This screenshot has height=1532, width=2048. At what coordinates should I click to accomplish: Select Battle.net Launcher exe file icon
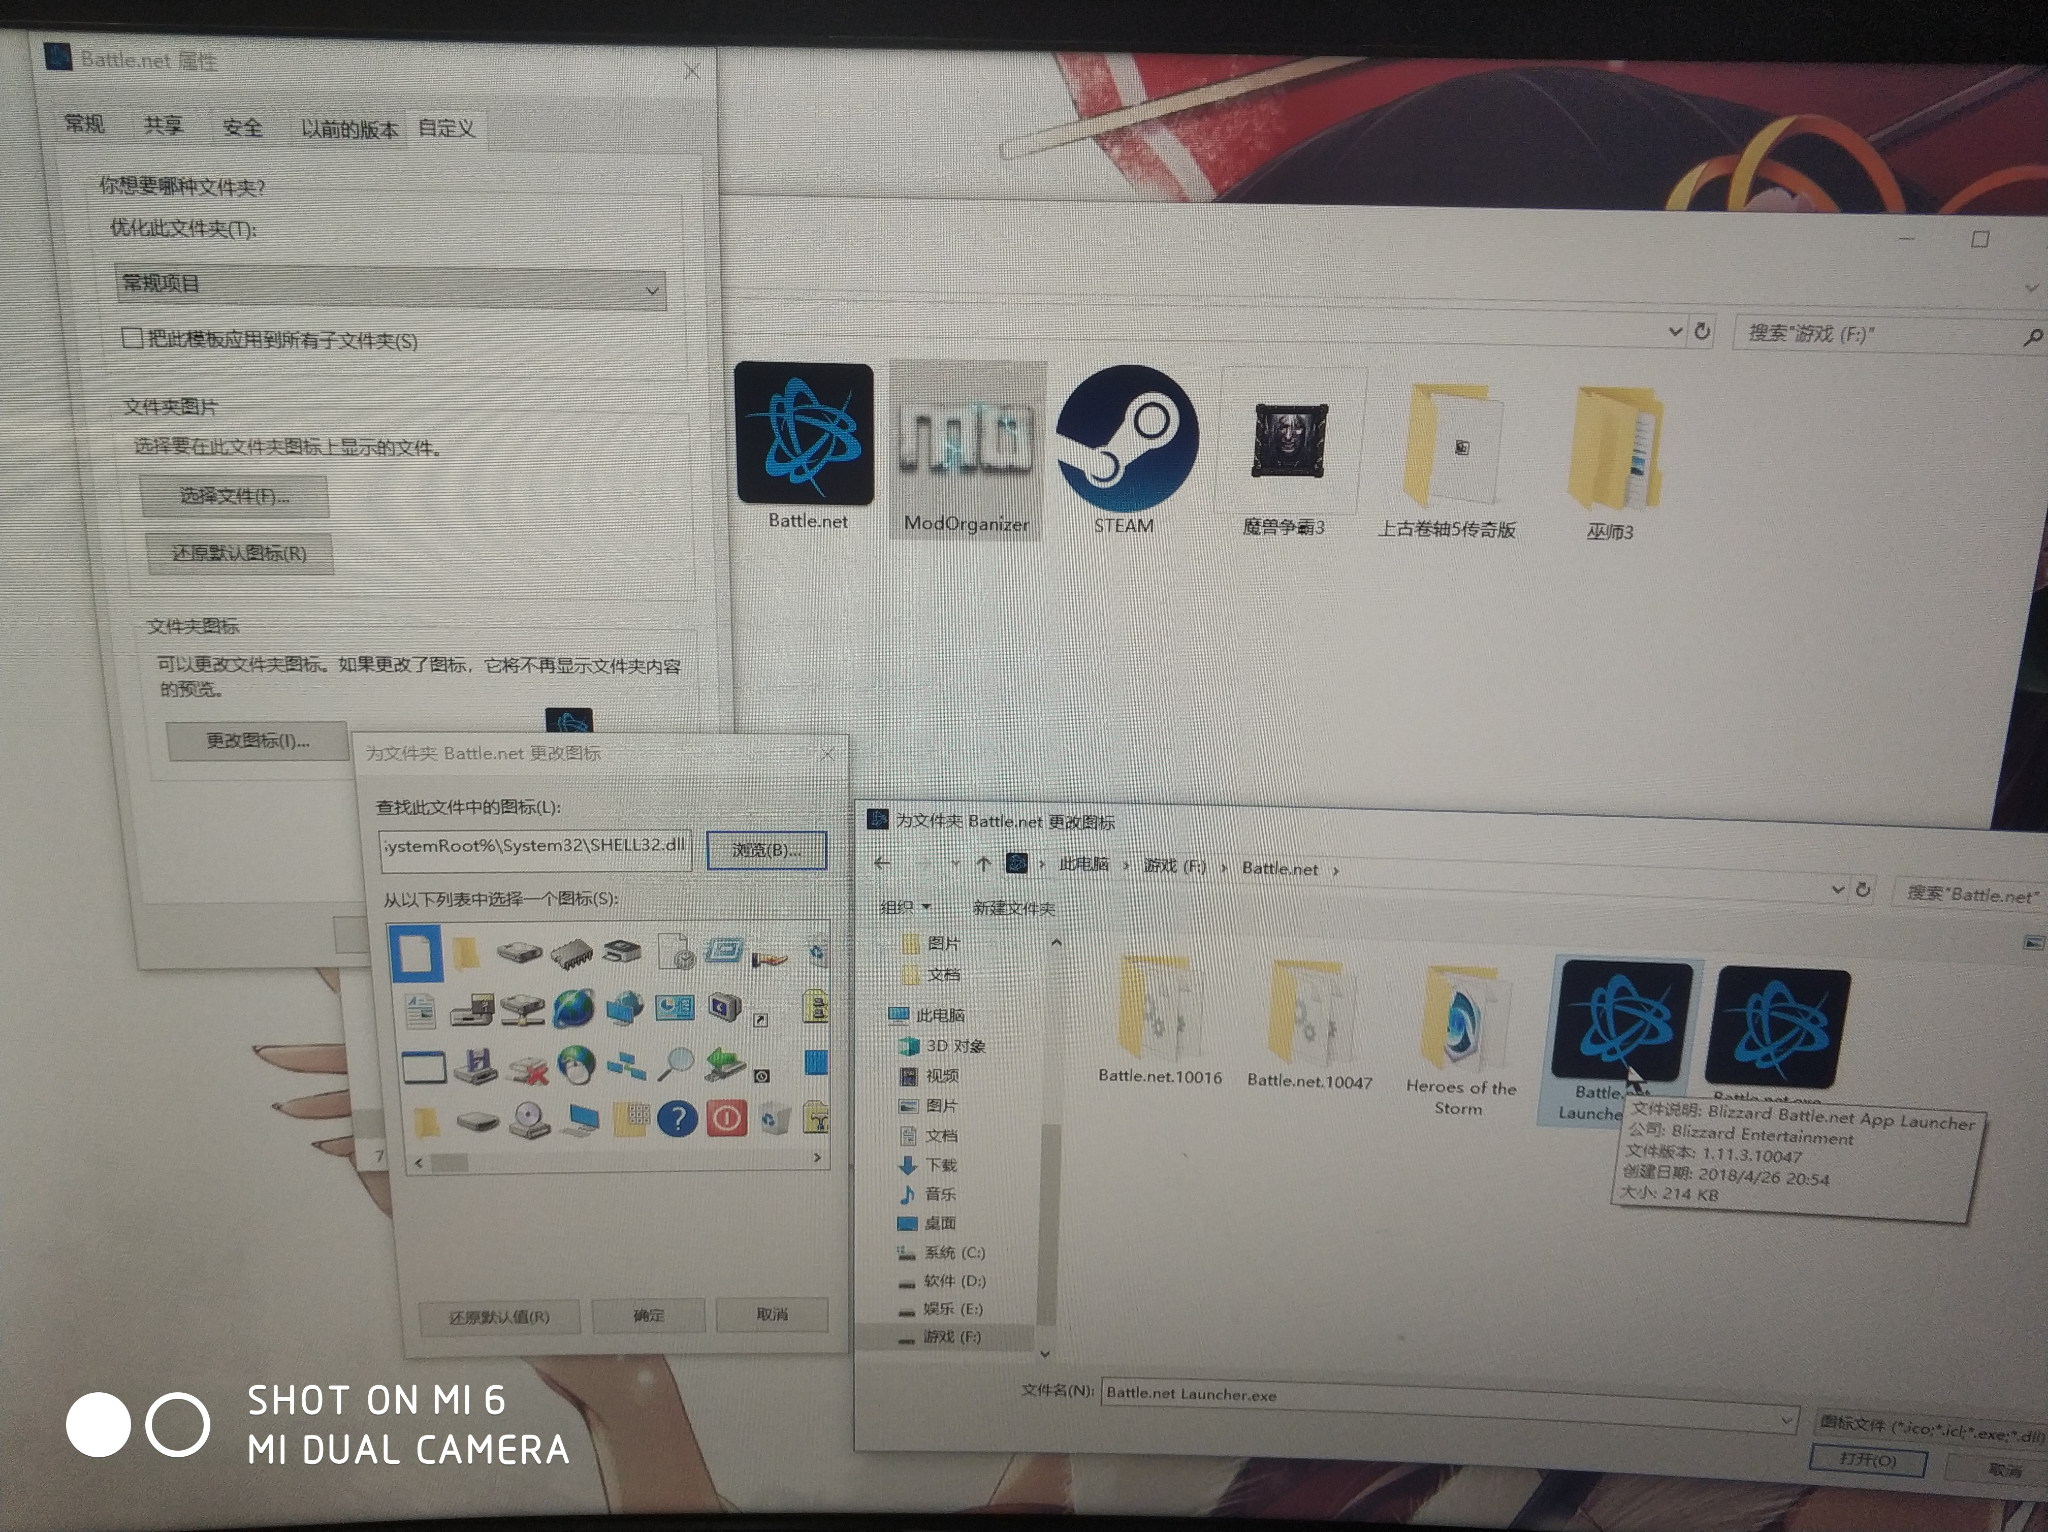[x=1624, y=1022]
